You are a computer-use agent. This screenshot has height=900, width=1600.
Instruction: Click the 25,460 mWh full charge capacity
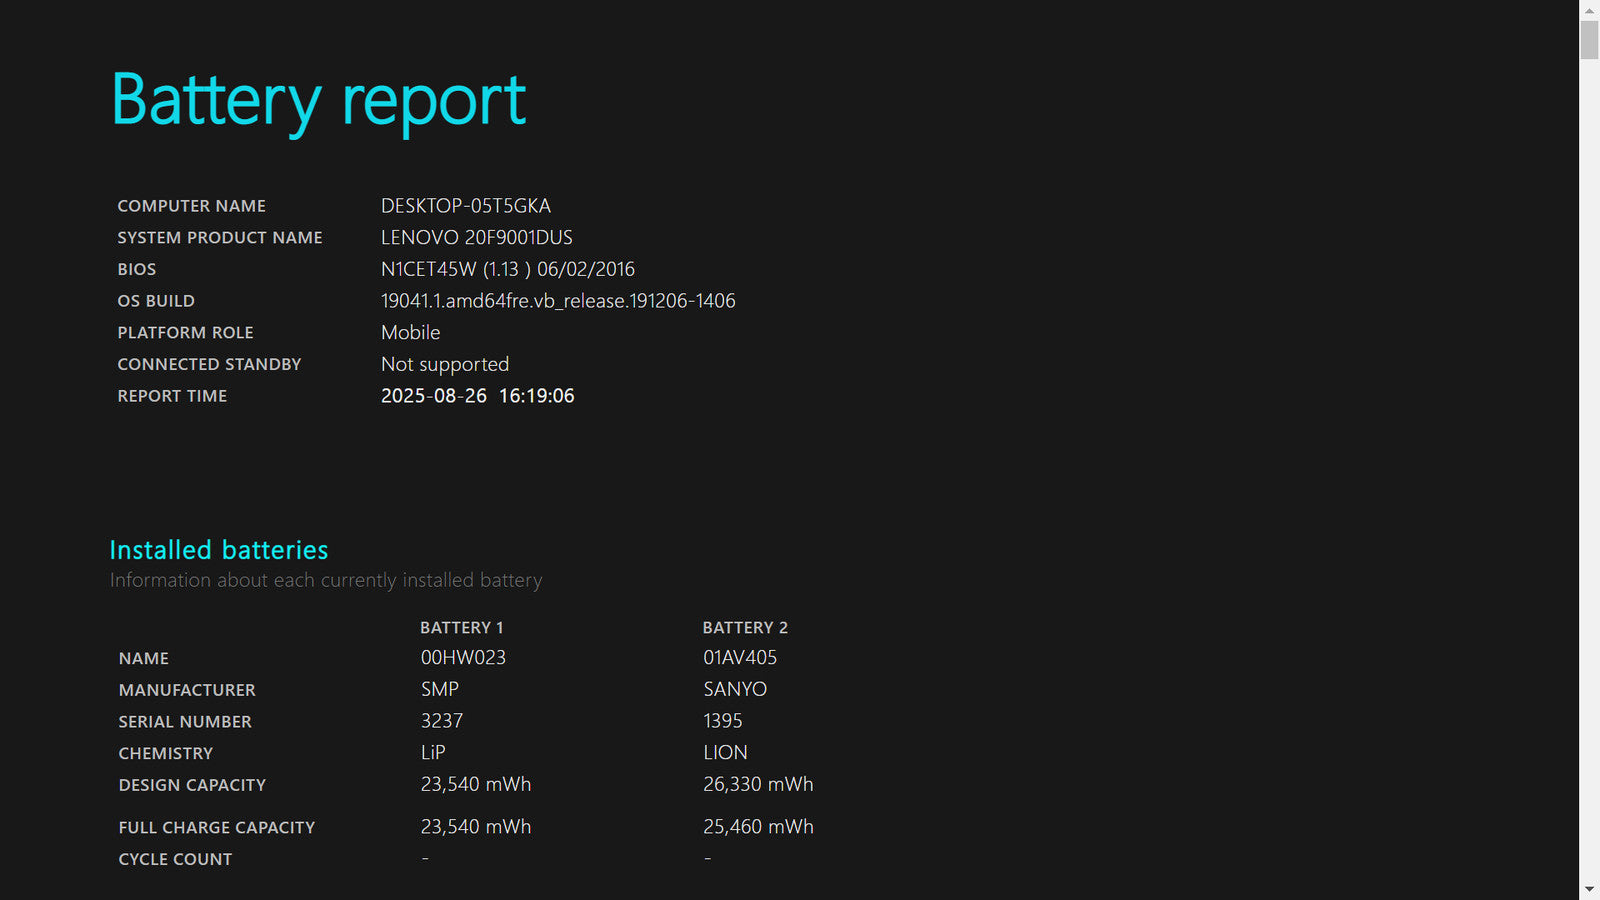pyautogui.click(x=758, y=827)
